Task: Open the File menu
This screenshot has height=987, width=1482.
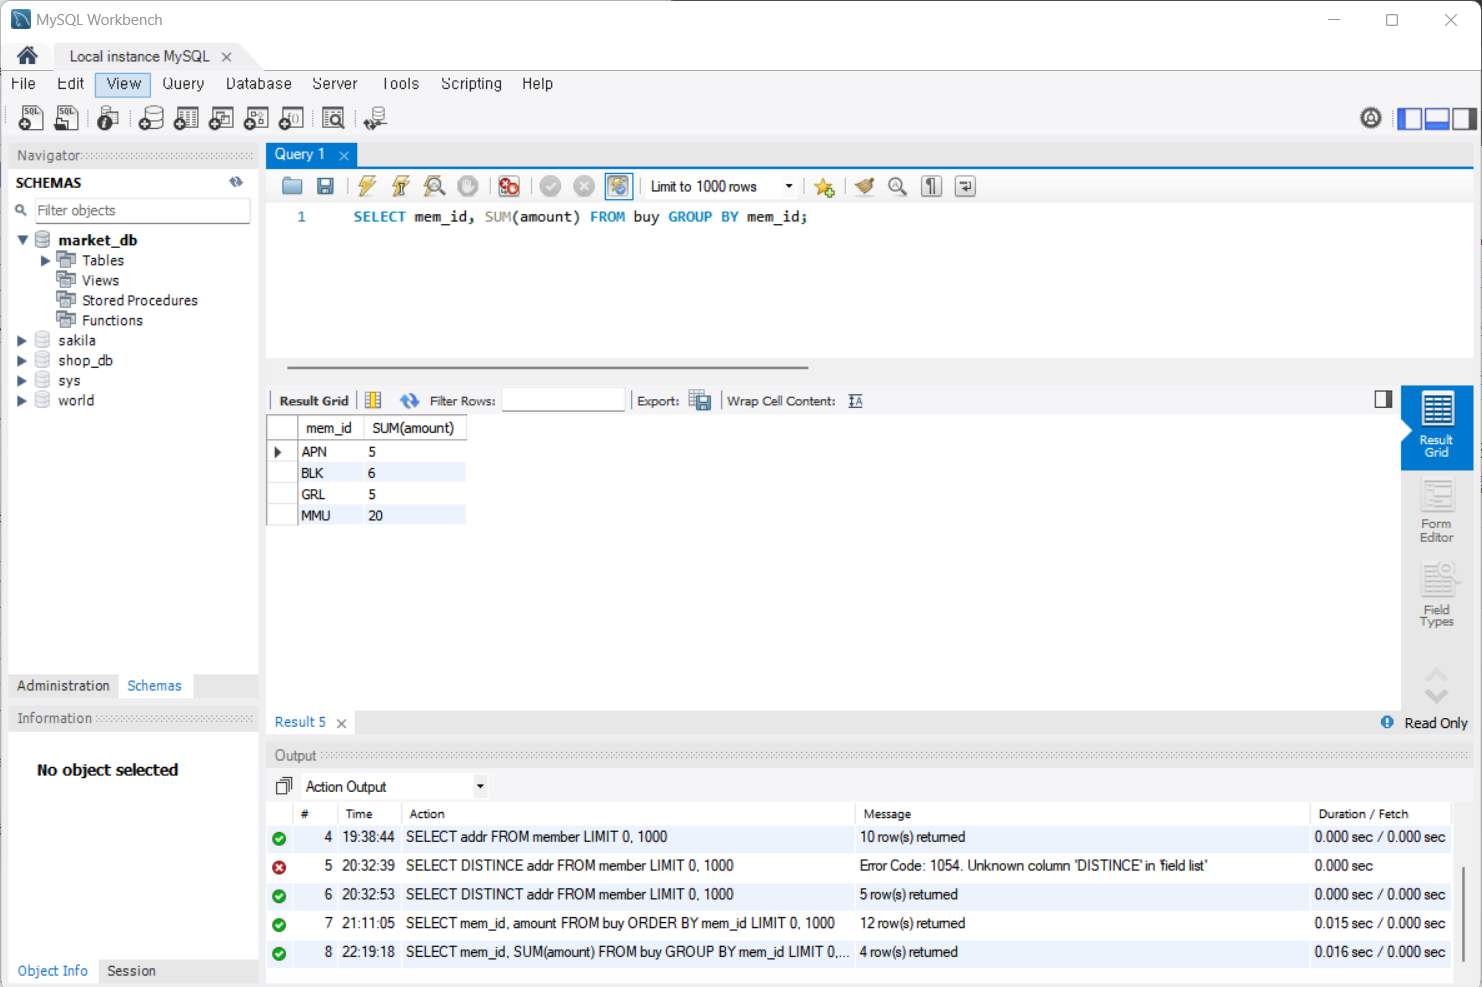Action: [x=23, y=84]
